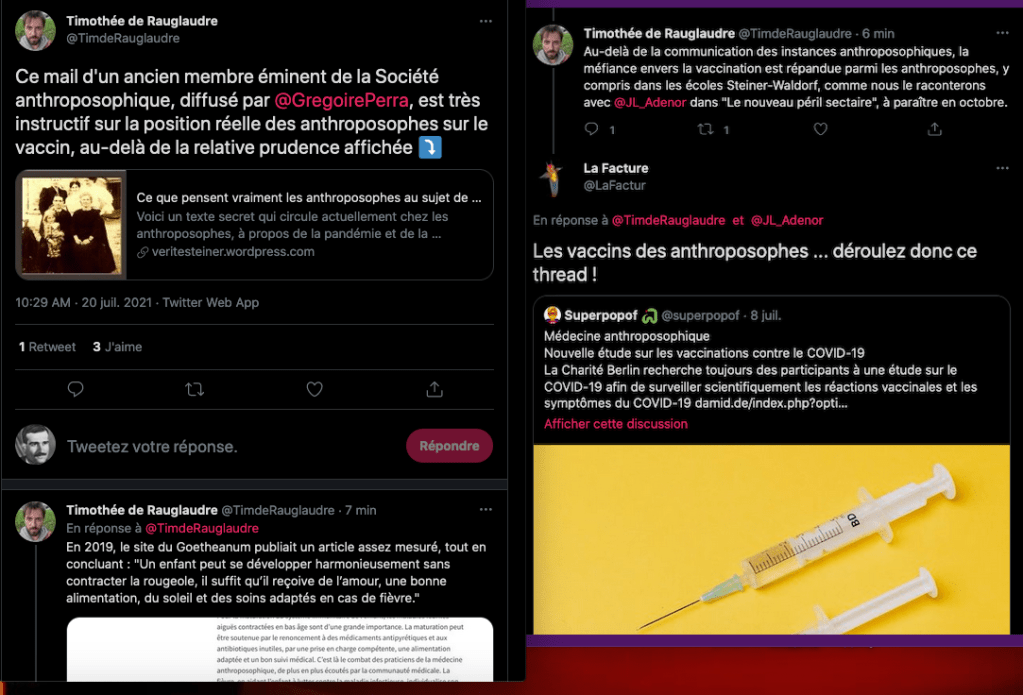Open more options on the 7 min reply

[x=485, y=510]
